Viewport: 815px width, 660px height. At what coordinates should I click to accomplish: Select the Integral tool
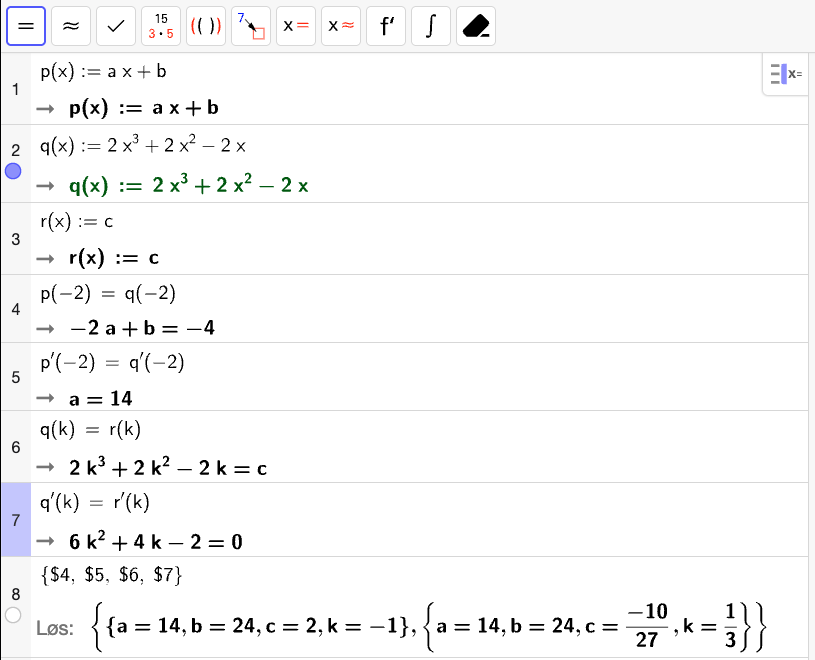pyautogui.click(x=431, y=27)
